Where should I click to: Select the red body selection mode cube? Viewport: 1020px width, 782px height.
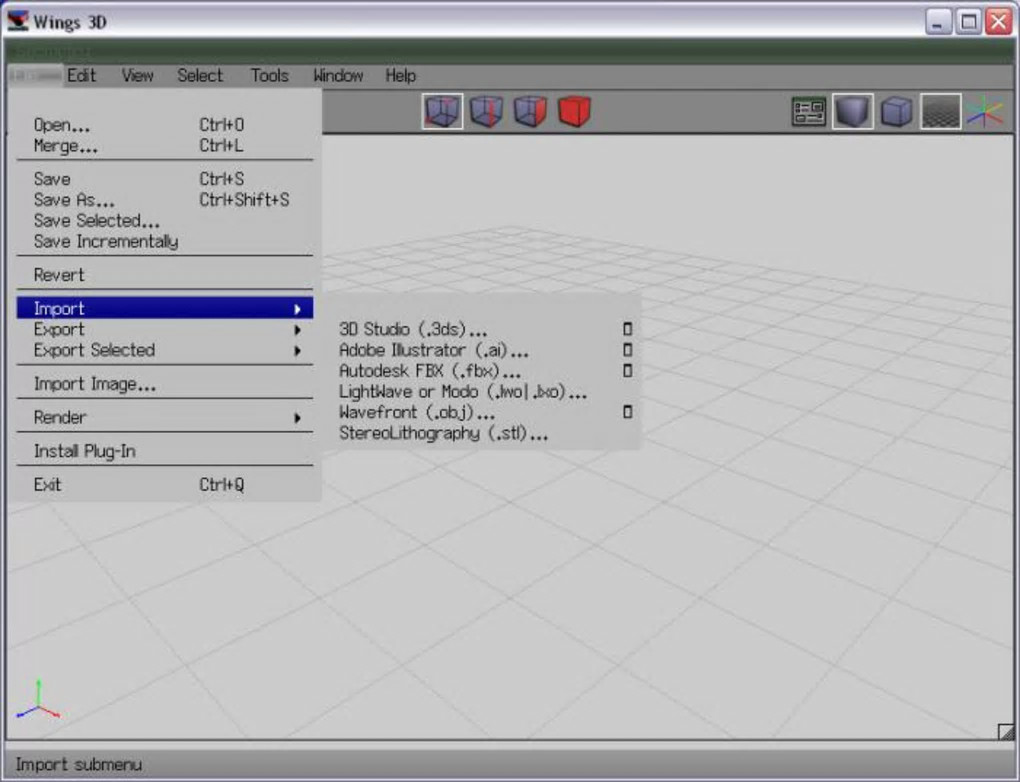tap(574, 111)
